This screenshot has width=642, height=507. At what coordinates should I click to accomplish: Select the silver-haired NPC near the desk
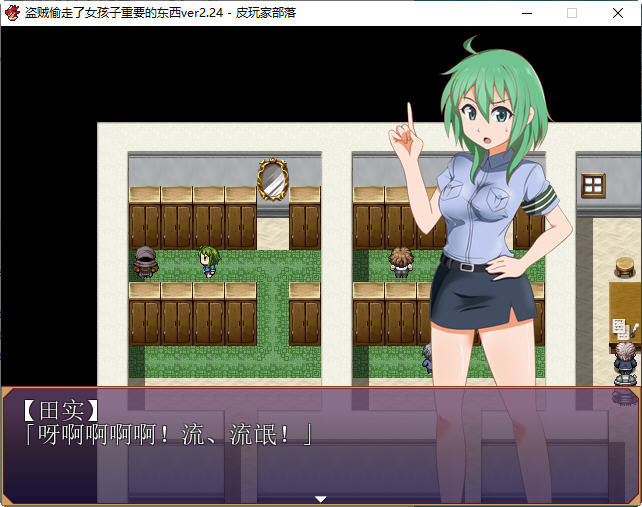pyautogui.click(x=625, y=362)
